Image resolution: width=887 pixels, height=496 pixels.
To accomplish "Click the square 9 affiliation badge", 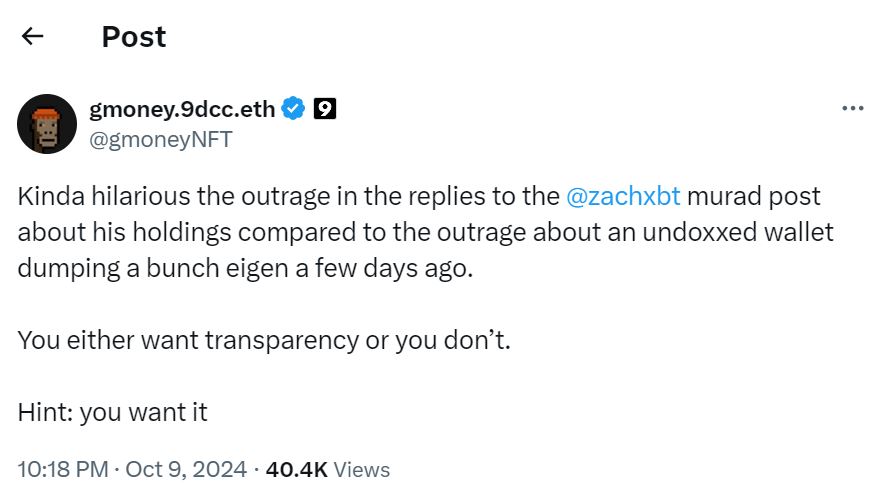I will tap(324, 109).
